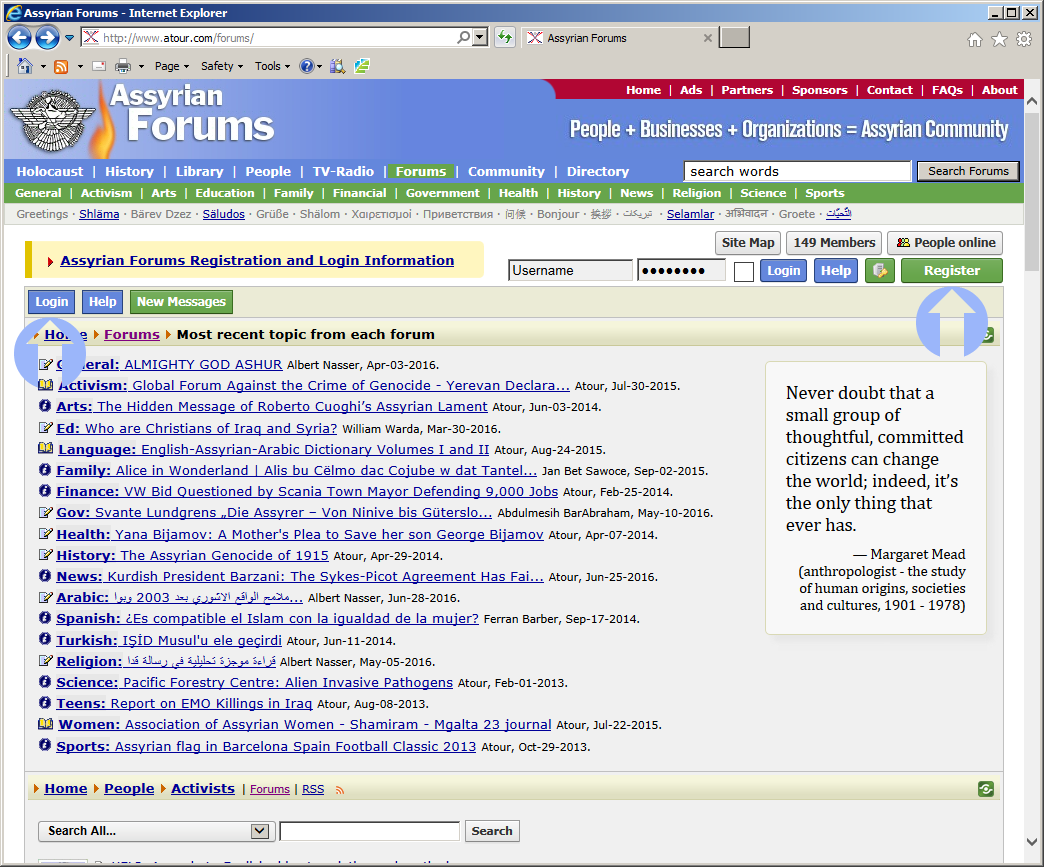Click the bottom search text field
The width and height of the screenshot is (1044, 867).
tap(370, 831)
